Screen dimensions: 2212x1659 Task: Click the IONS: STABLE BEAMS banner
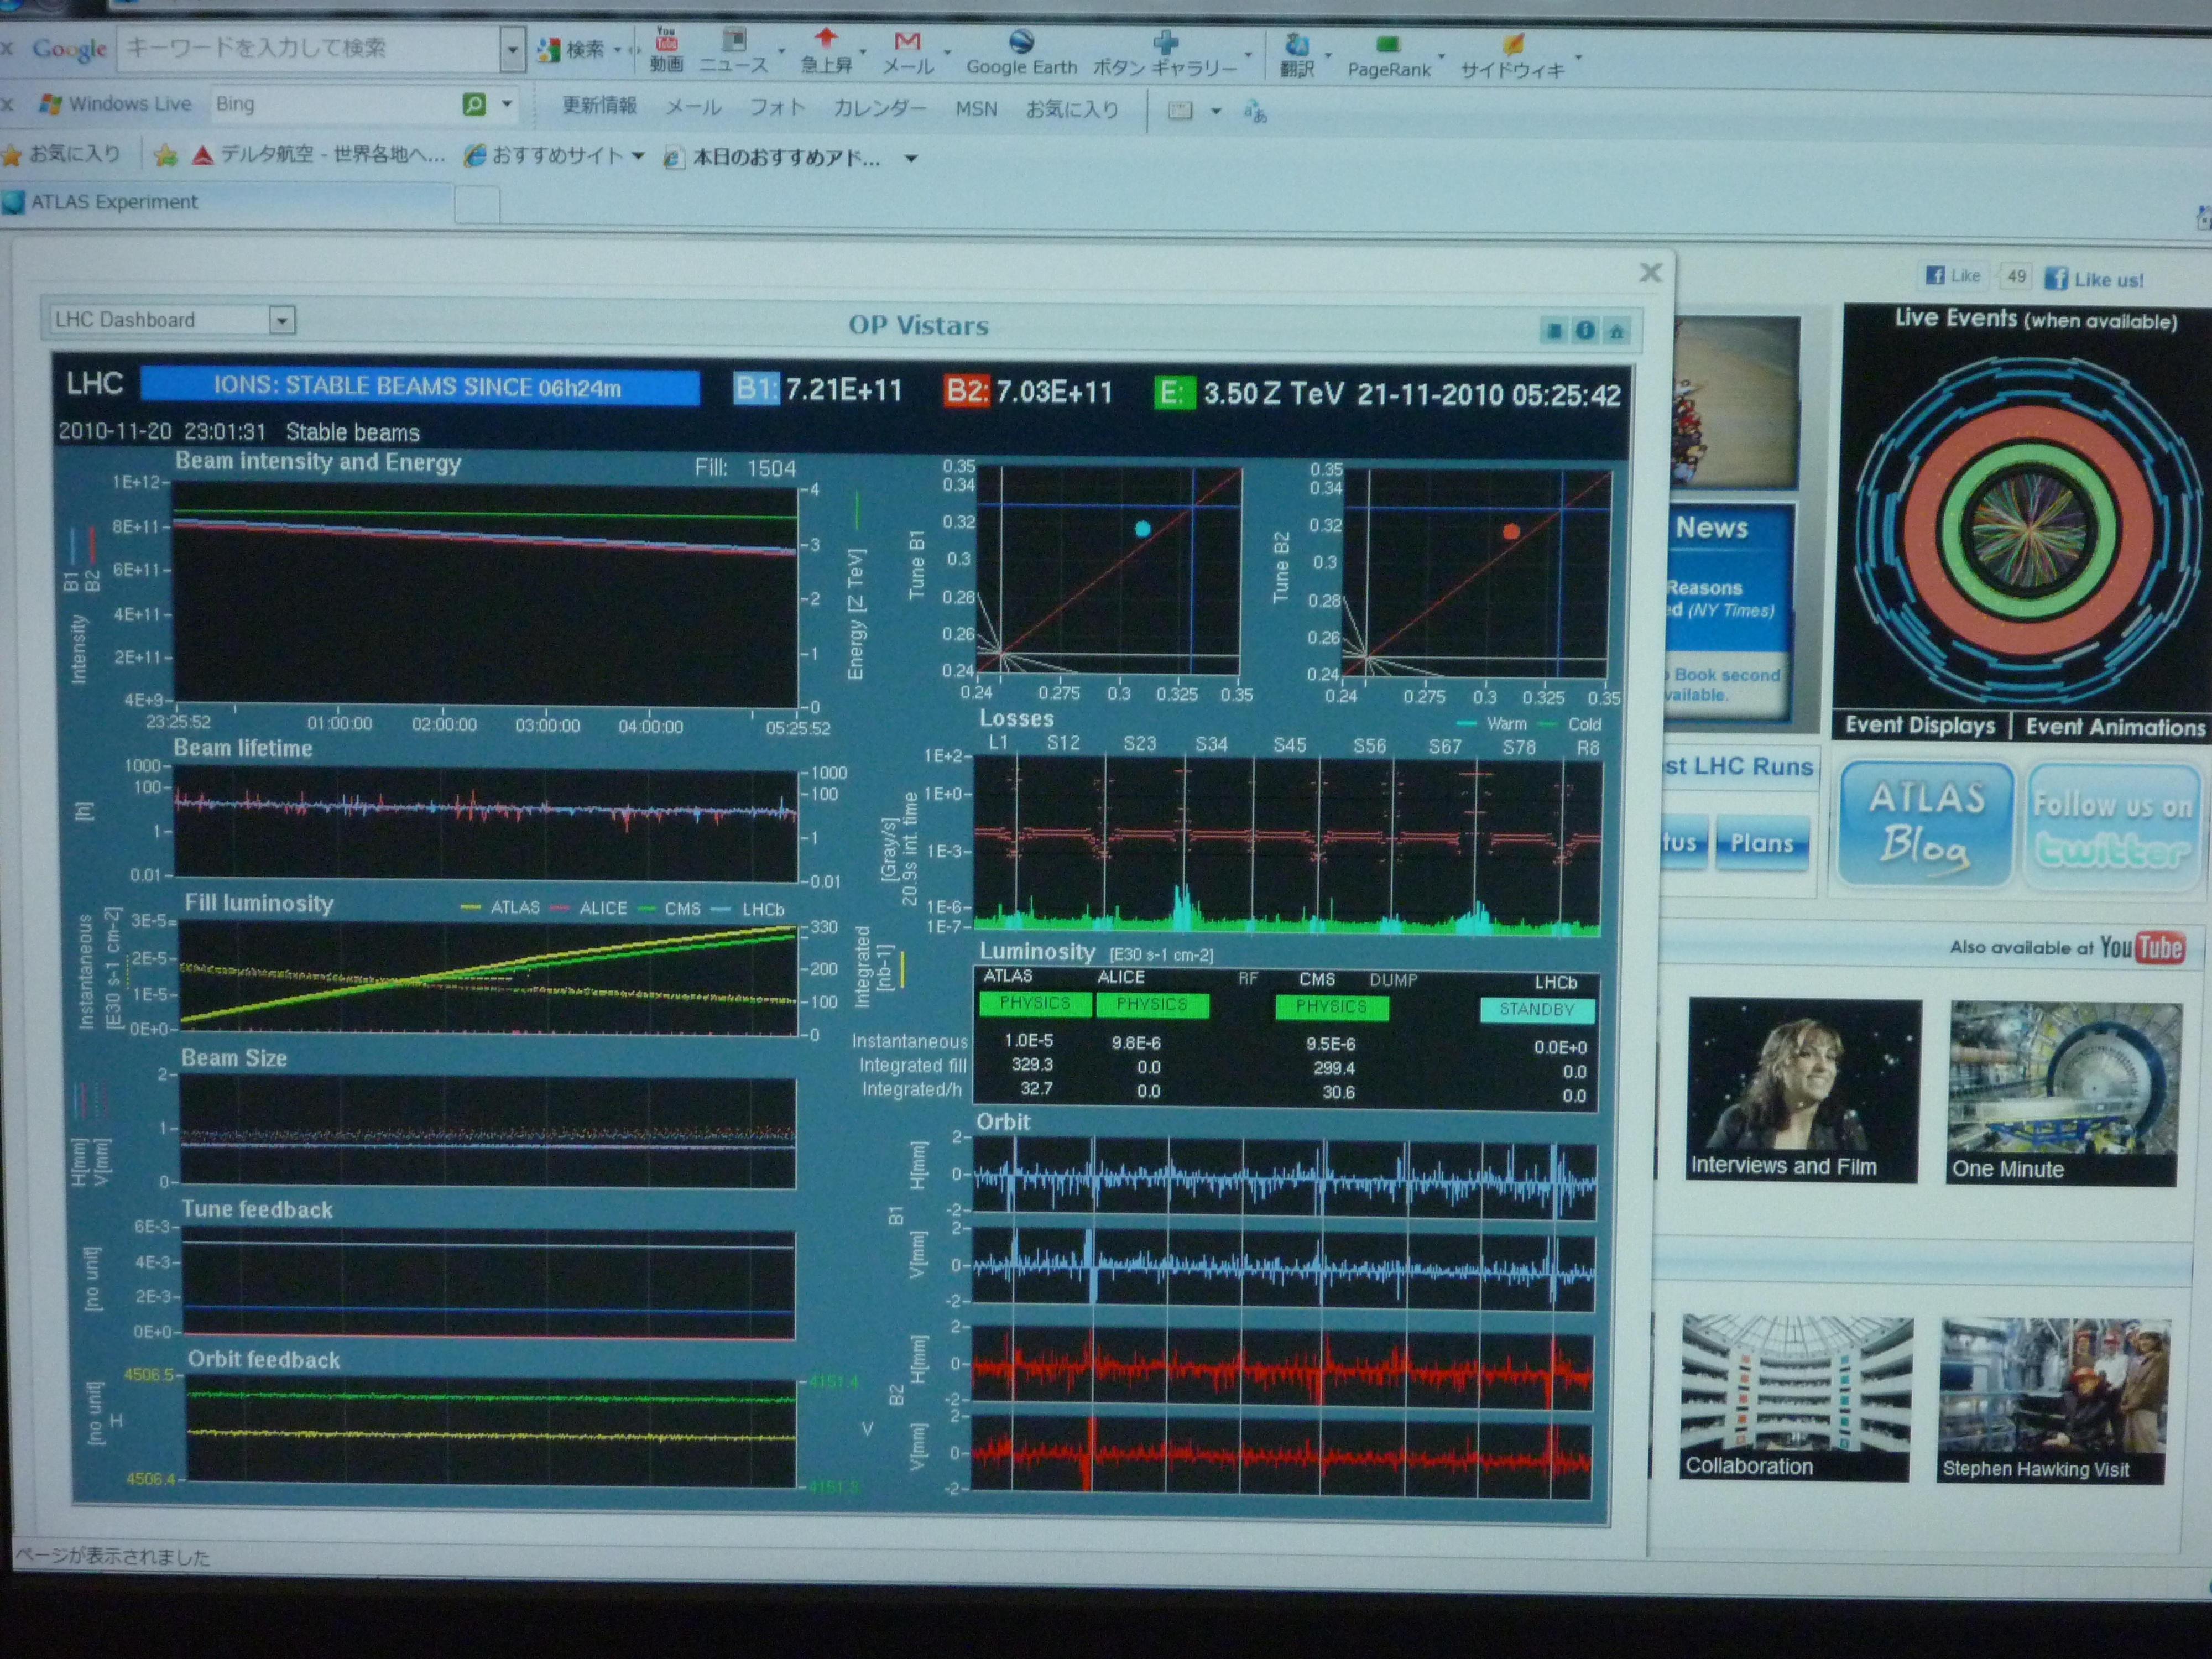pos(419,387)
